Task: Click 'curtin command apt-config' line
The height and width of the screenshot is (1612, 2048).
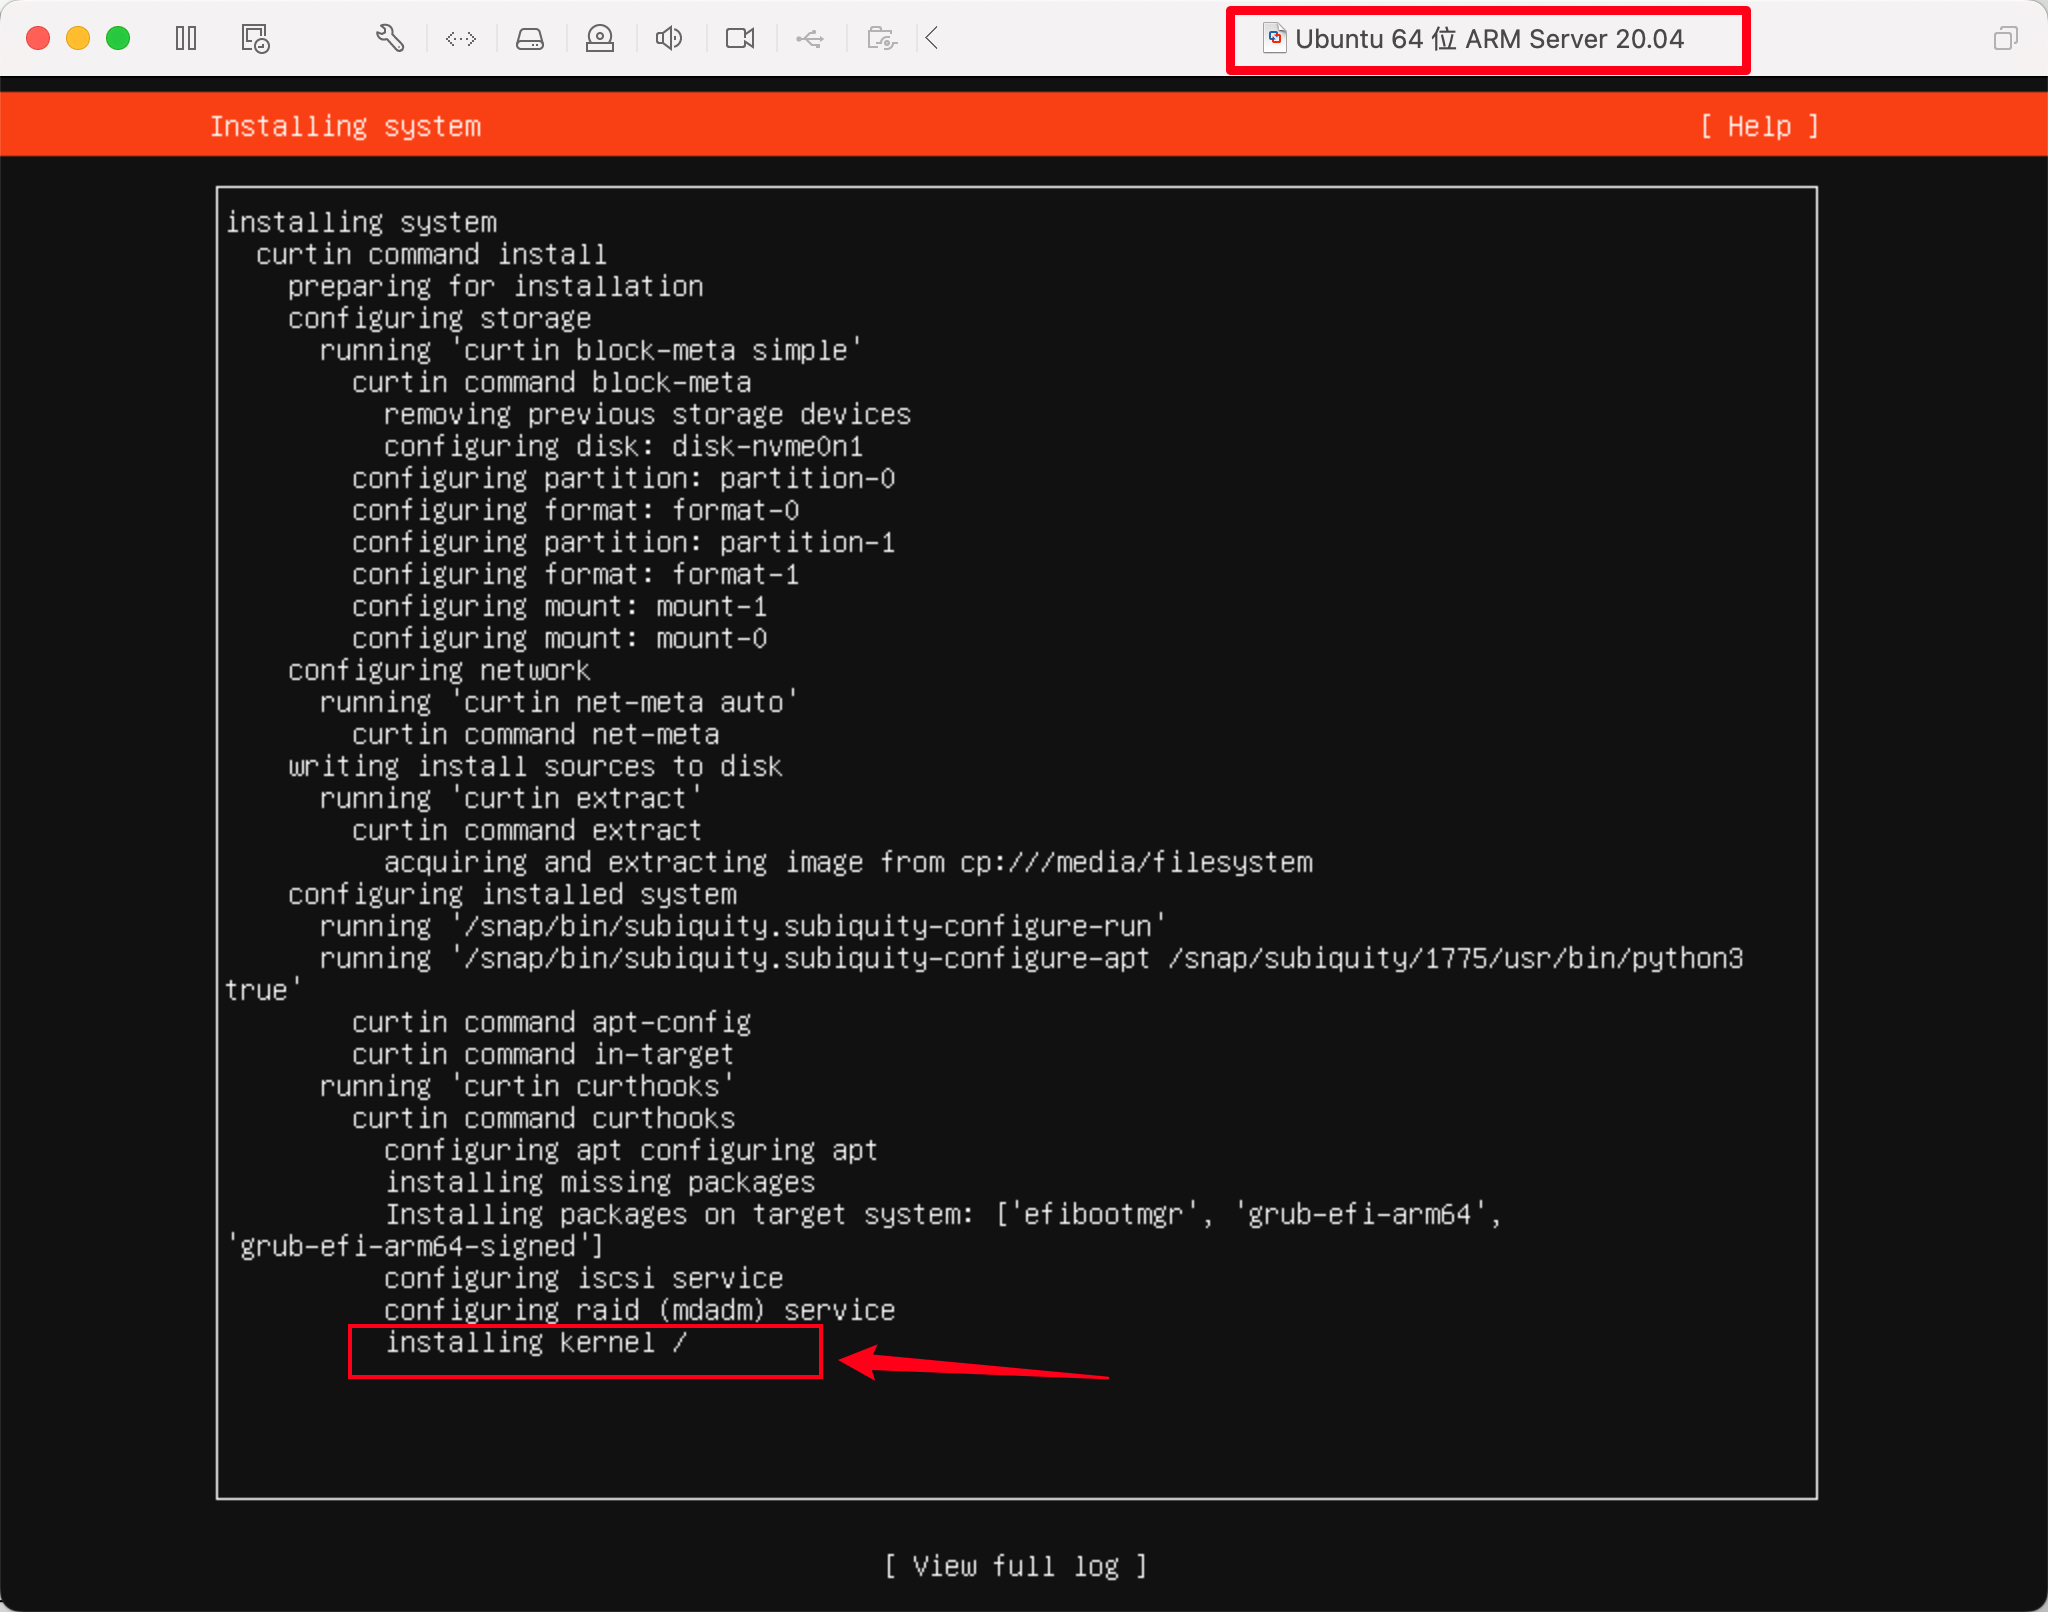Action: pos(551,1022)
